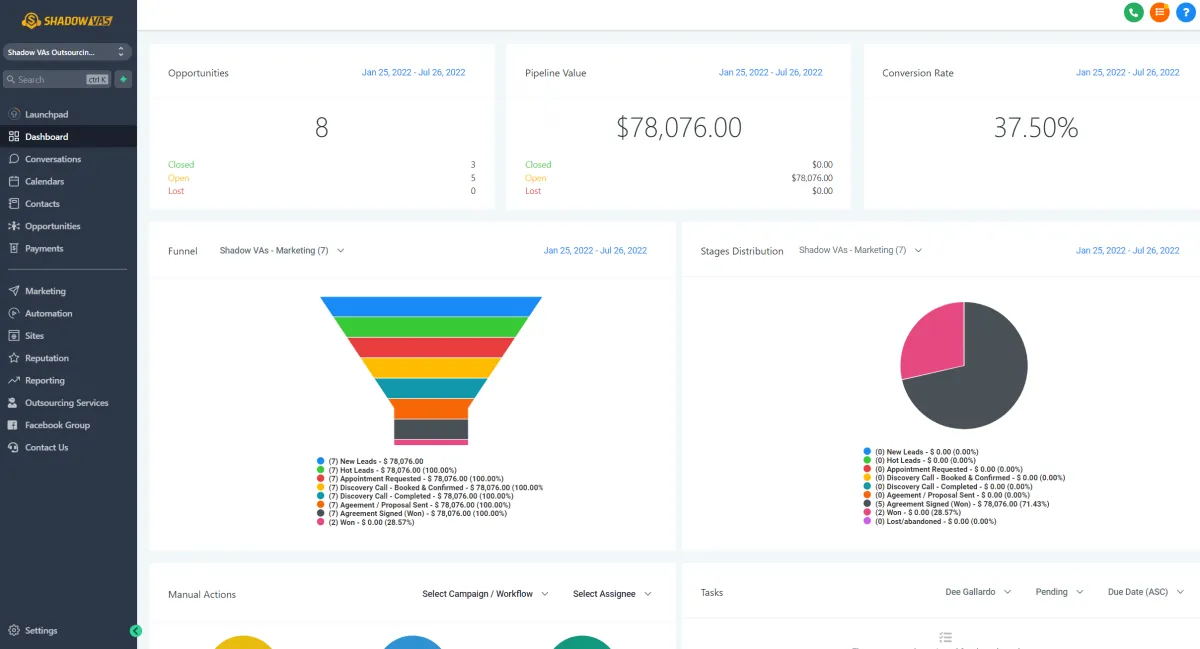
Task: Click the "Tasks" card heading
Action: tap(712, 593)
